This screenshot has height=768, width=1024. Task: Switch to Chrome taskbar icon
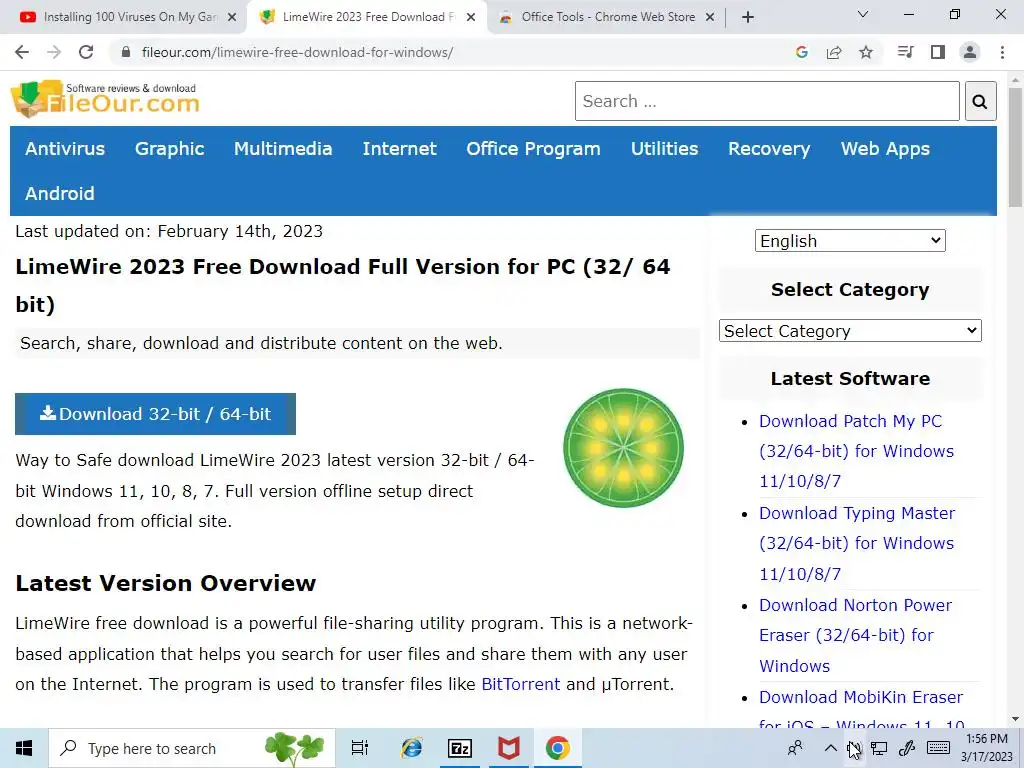tap(558, 748)
